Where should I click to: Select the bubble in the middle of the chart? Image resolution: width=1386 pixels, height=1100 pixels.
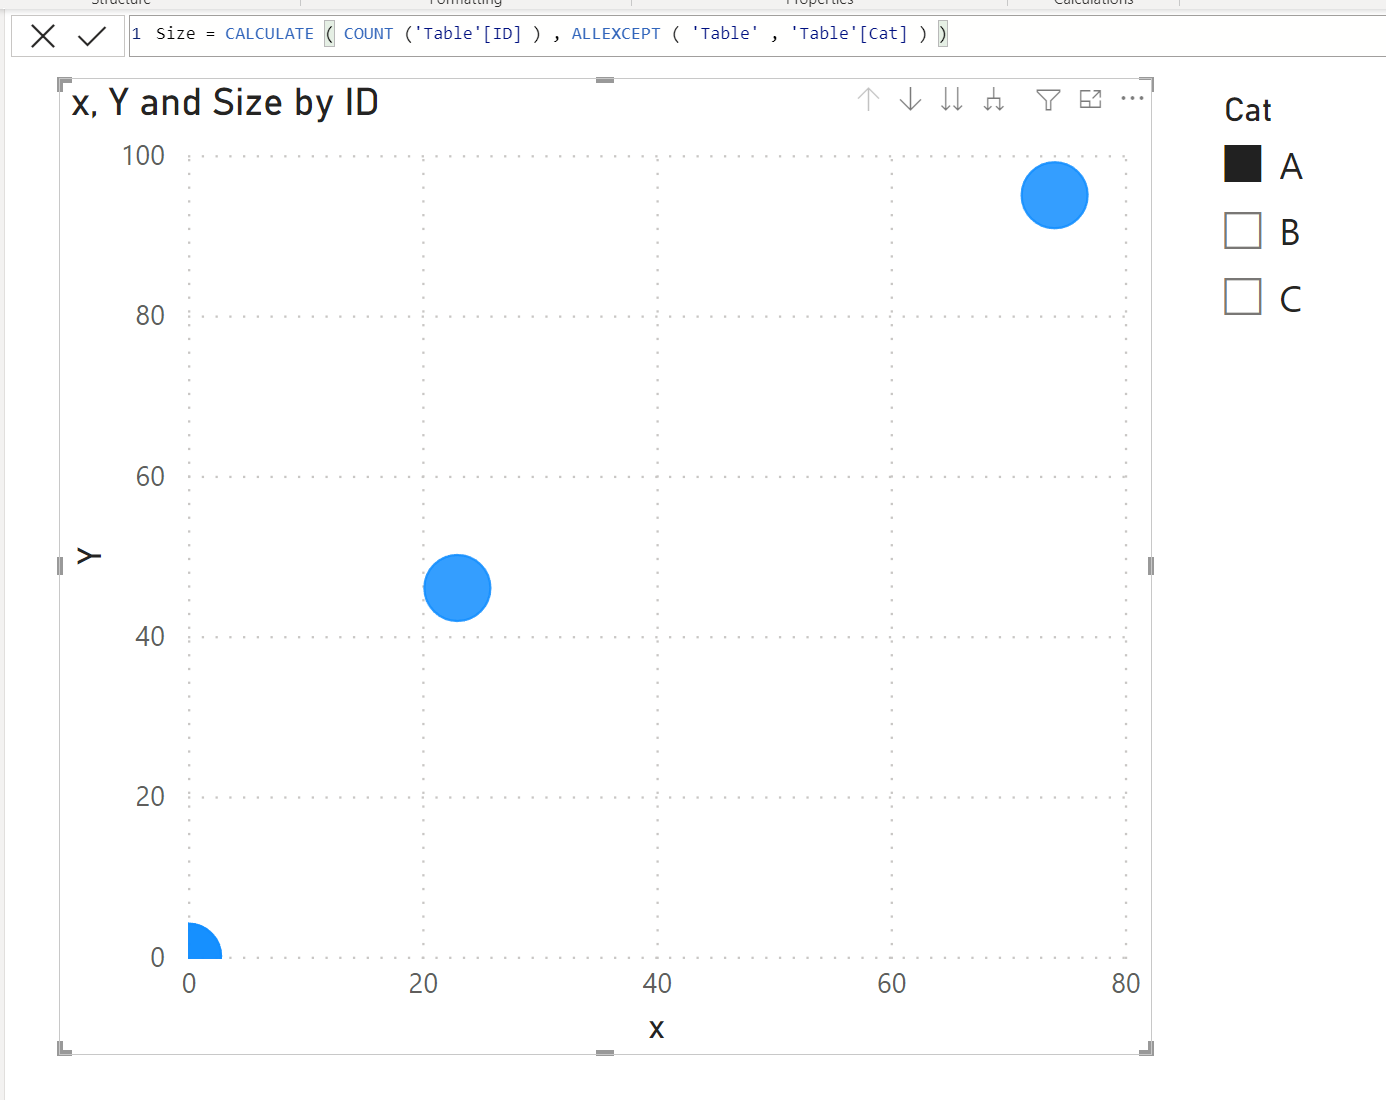(457, 588)
